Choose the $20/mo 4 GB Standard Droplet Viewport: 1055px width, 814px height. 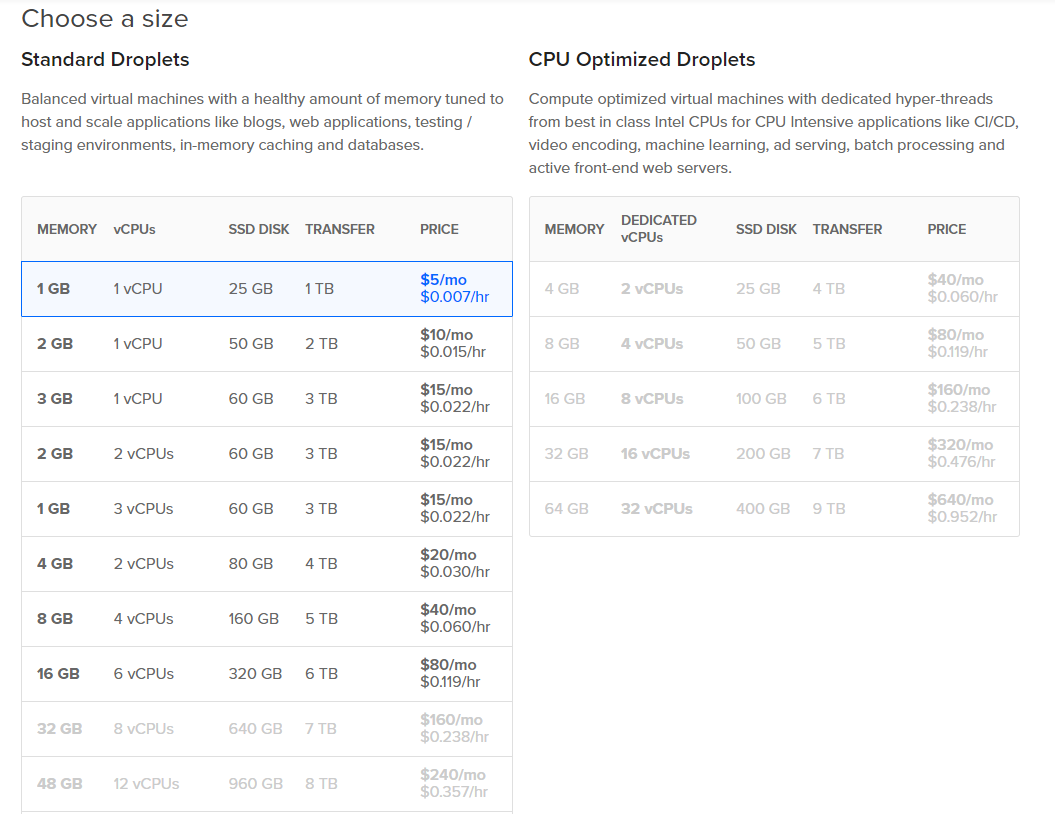point(266,564)
